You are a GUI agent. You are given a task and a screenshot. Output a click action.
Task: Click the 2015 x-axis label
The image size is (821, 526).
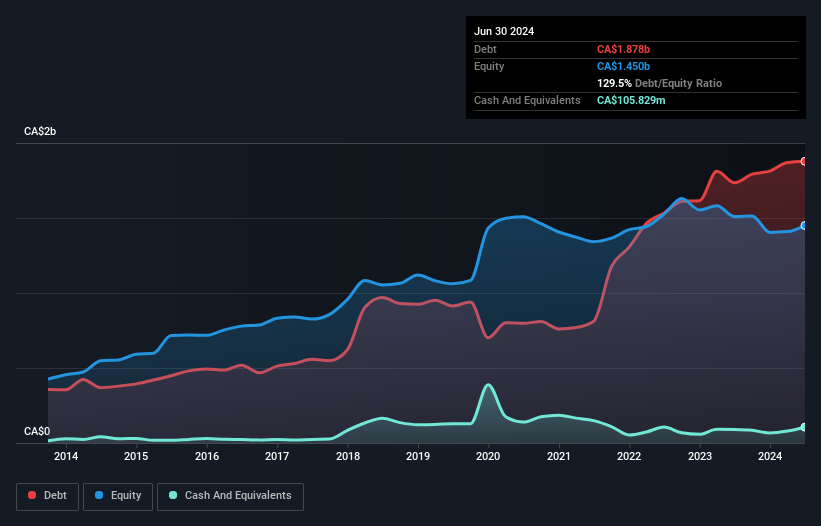[136, 456]
